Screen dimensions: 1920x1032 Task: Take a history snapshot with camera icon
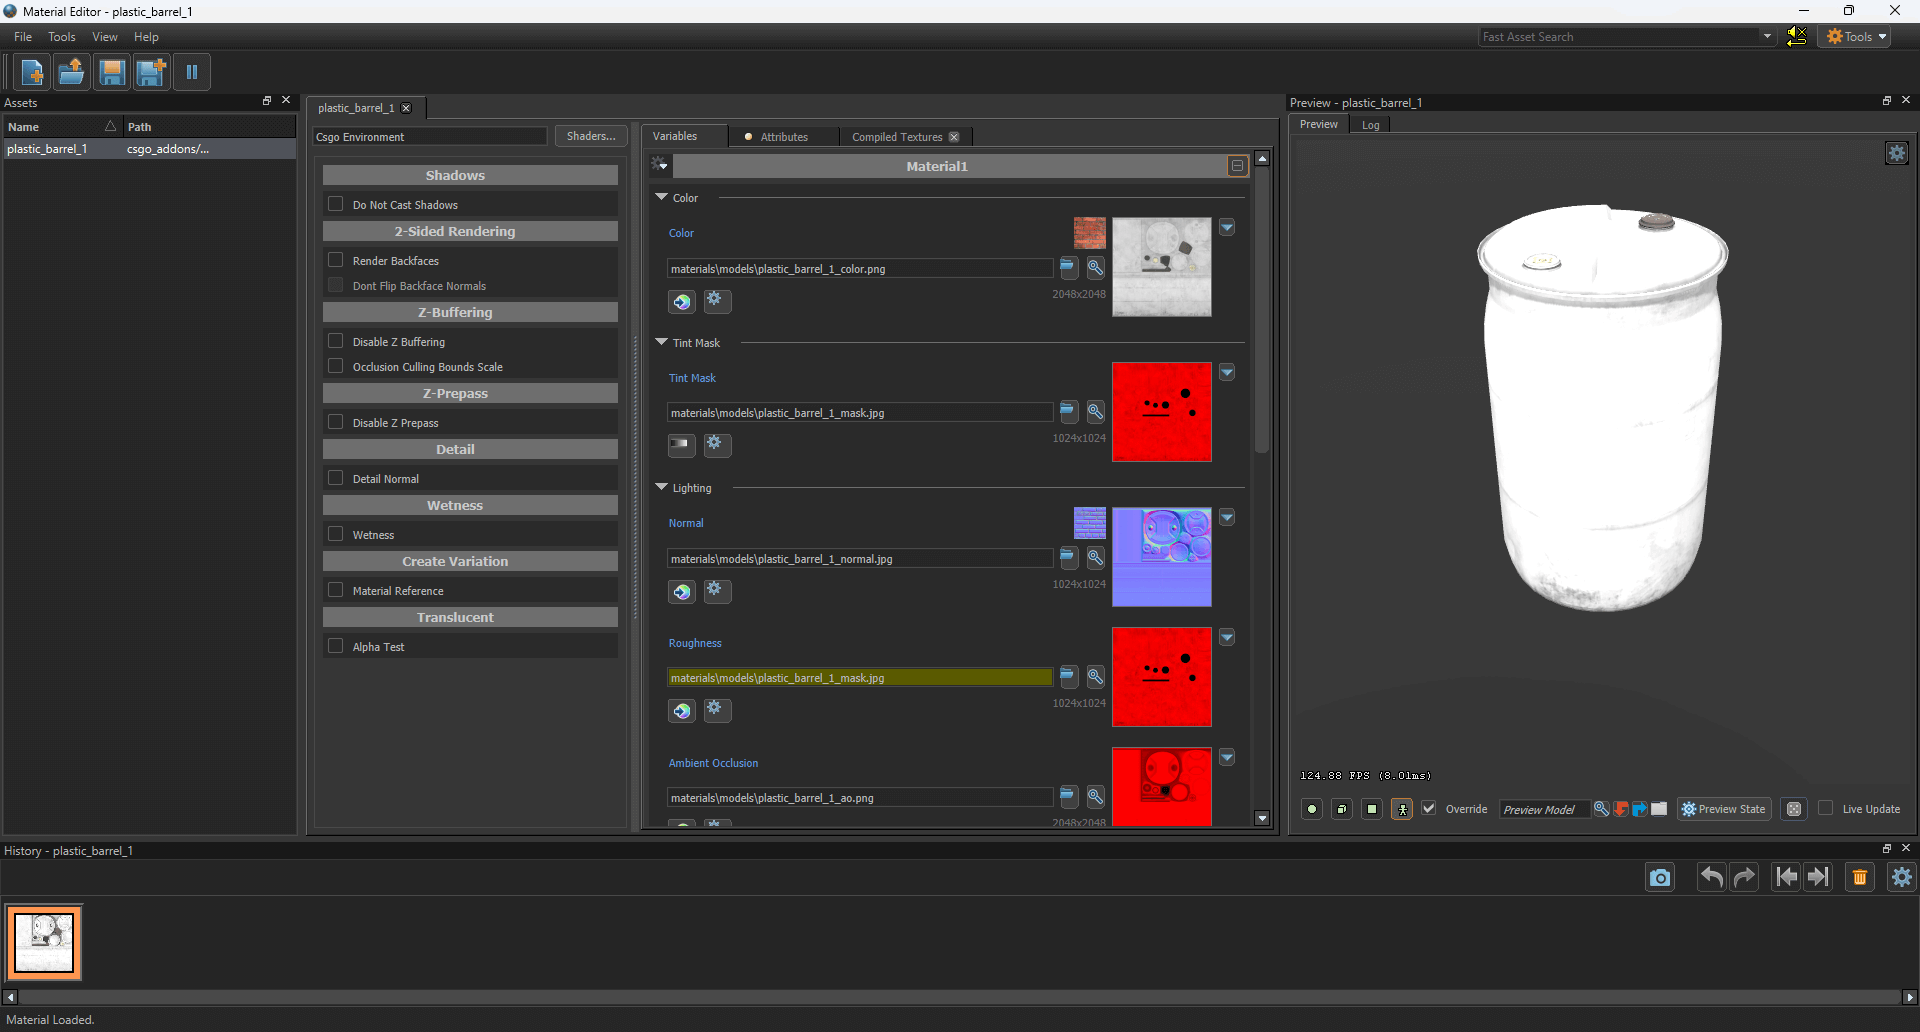(1660, 878)
